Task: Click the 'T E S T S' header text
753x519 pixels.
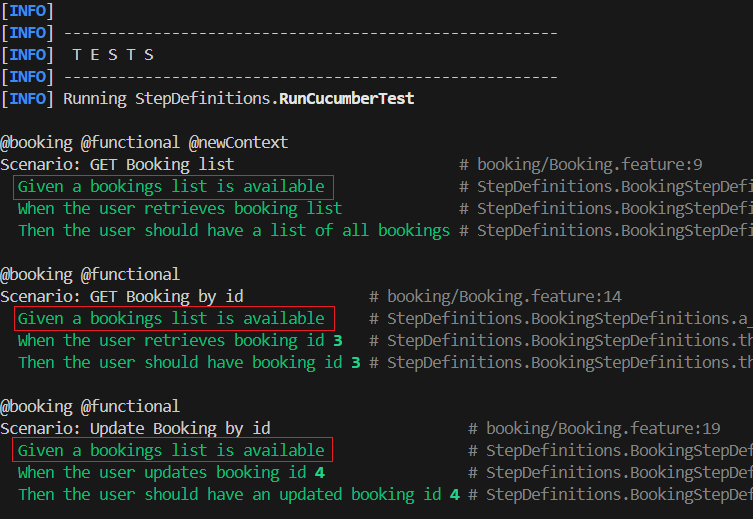Action: (113, 55)
